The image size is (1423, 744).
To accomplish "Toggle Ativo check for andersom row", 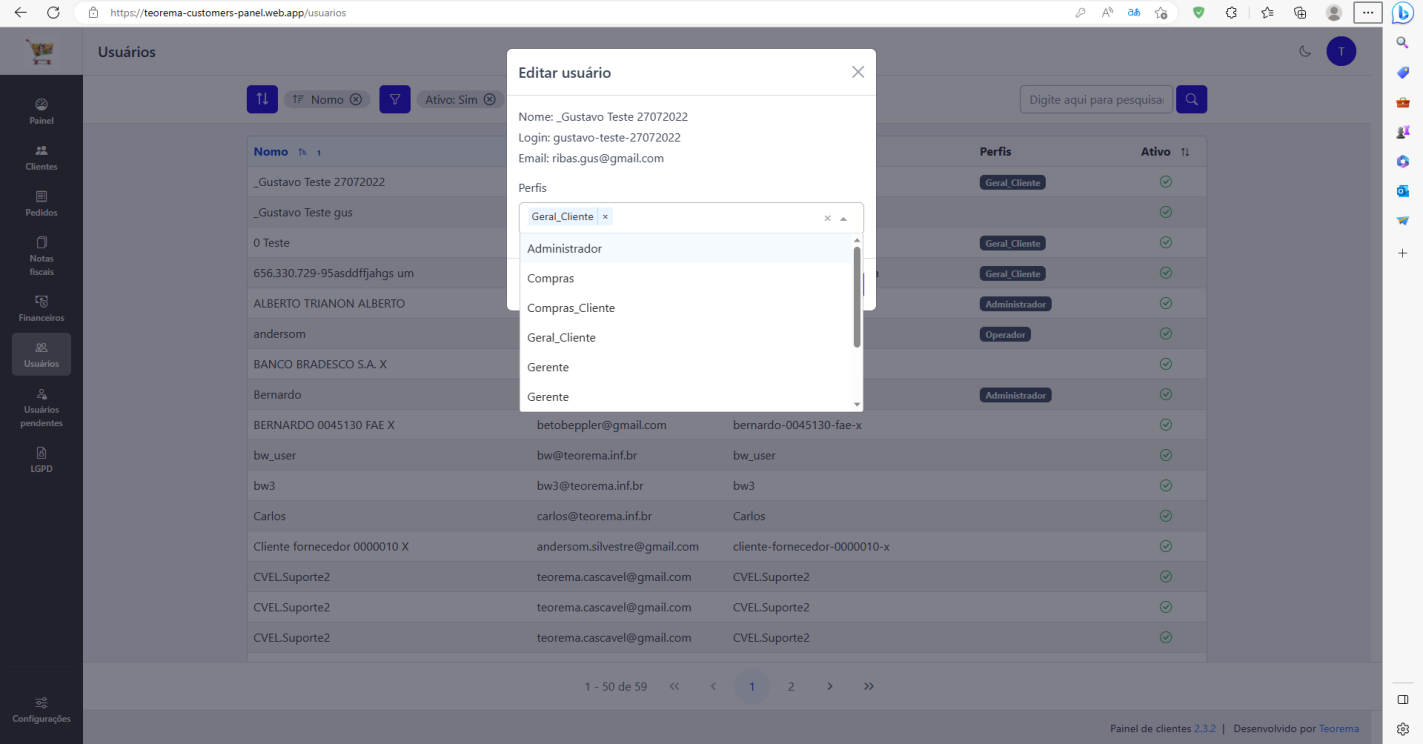I will point(1166,333).
